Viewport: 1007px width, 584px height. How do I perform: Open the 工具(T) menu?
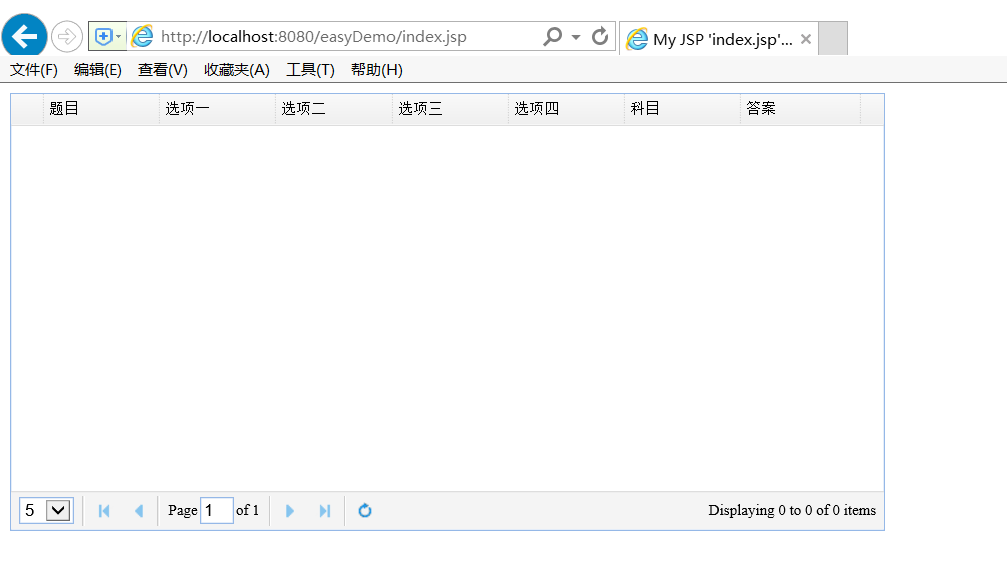pos(310,70)
